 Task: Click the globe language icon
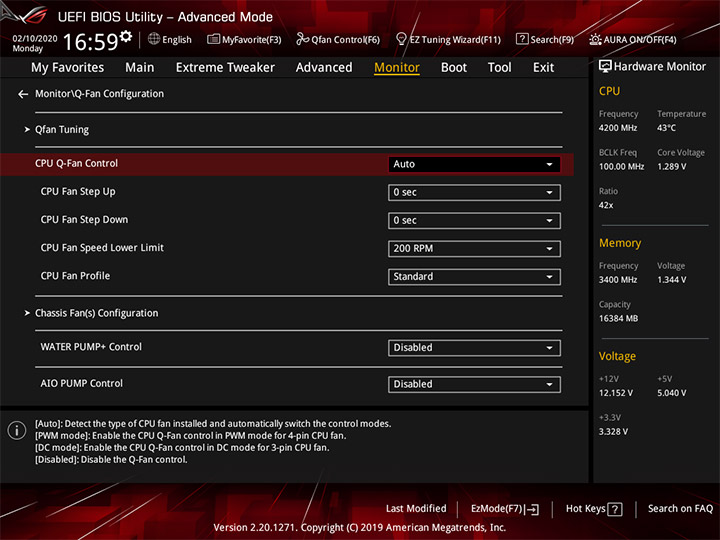pyautogui.click(x=154, y=39)
